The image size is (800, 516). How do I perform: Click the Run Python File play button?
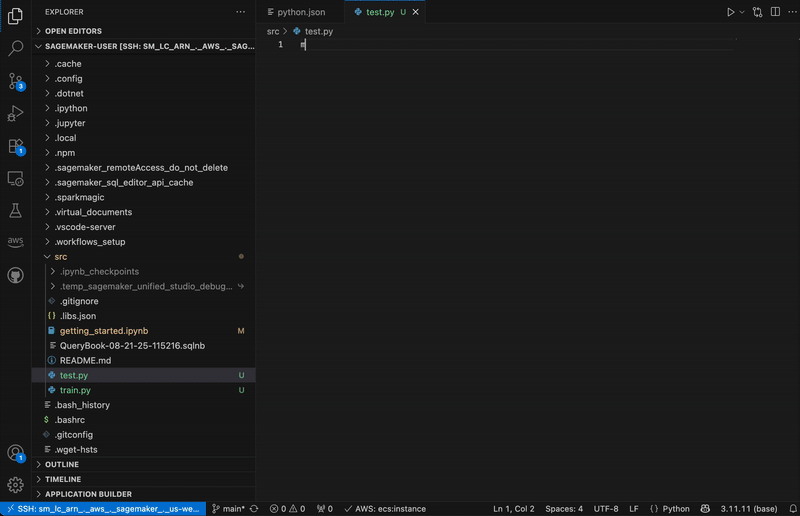click(x=730, y=12)
